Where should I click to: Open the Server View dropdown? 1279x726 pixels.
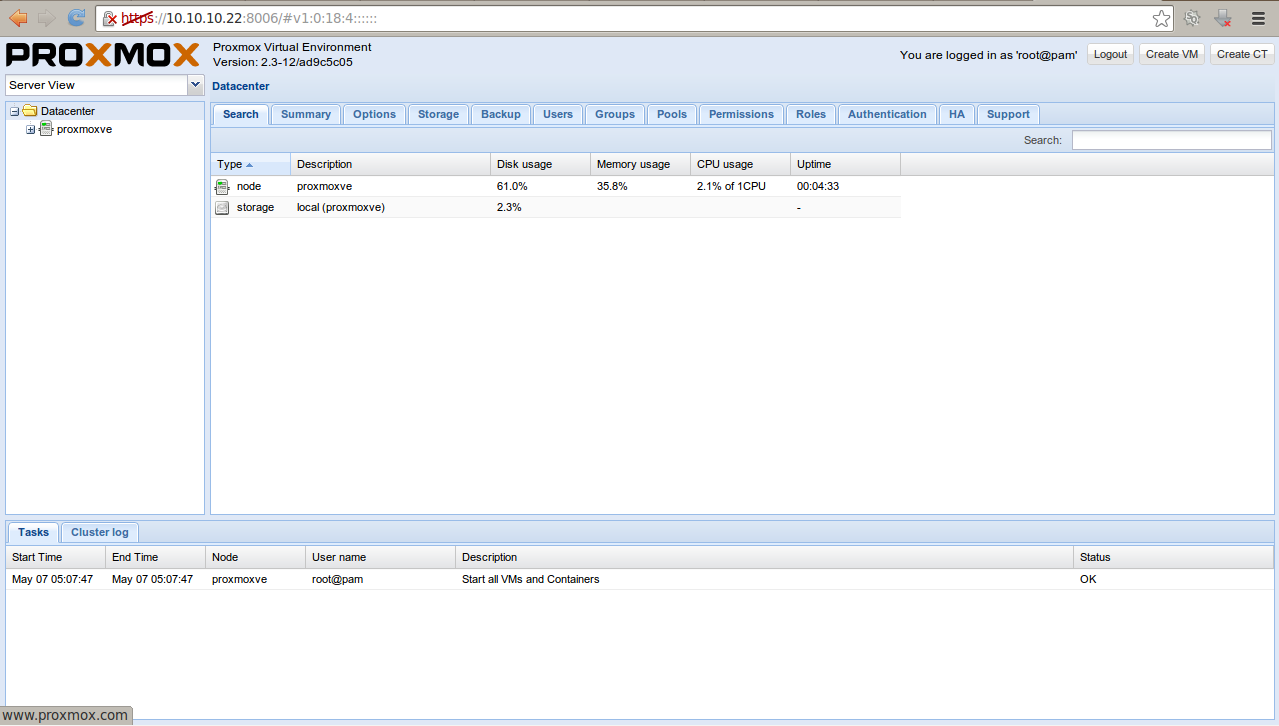click(196, 84)
